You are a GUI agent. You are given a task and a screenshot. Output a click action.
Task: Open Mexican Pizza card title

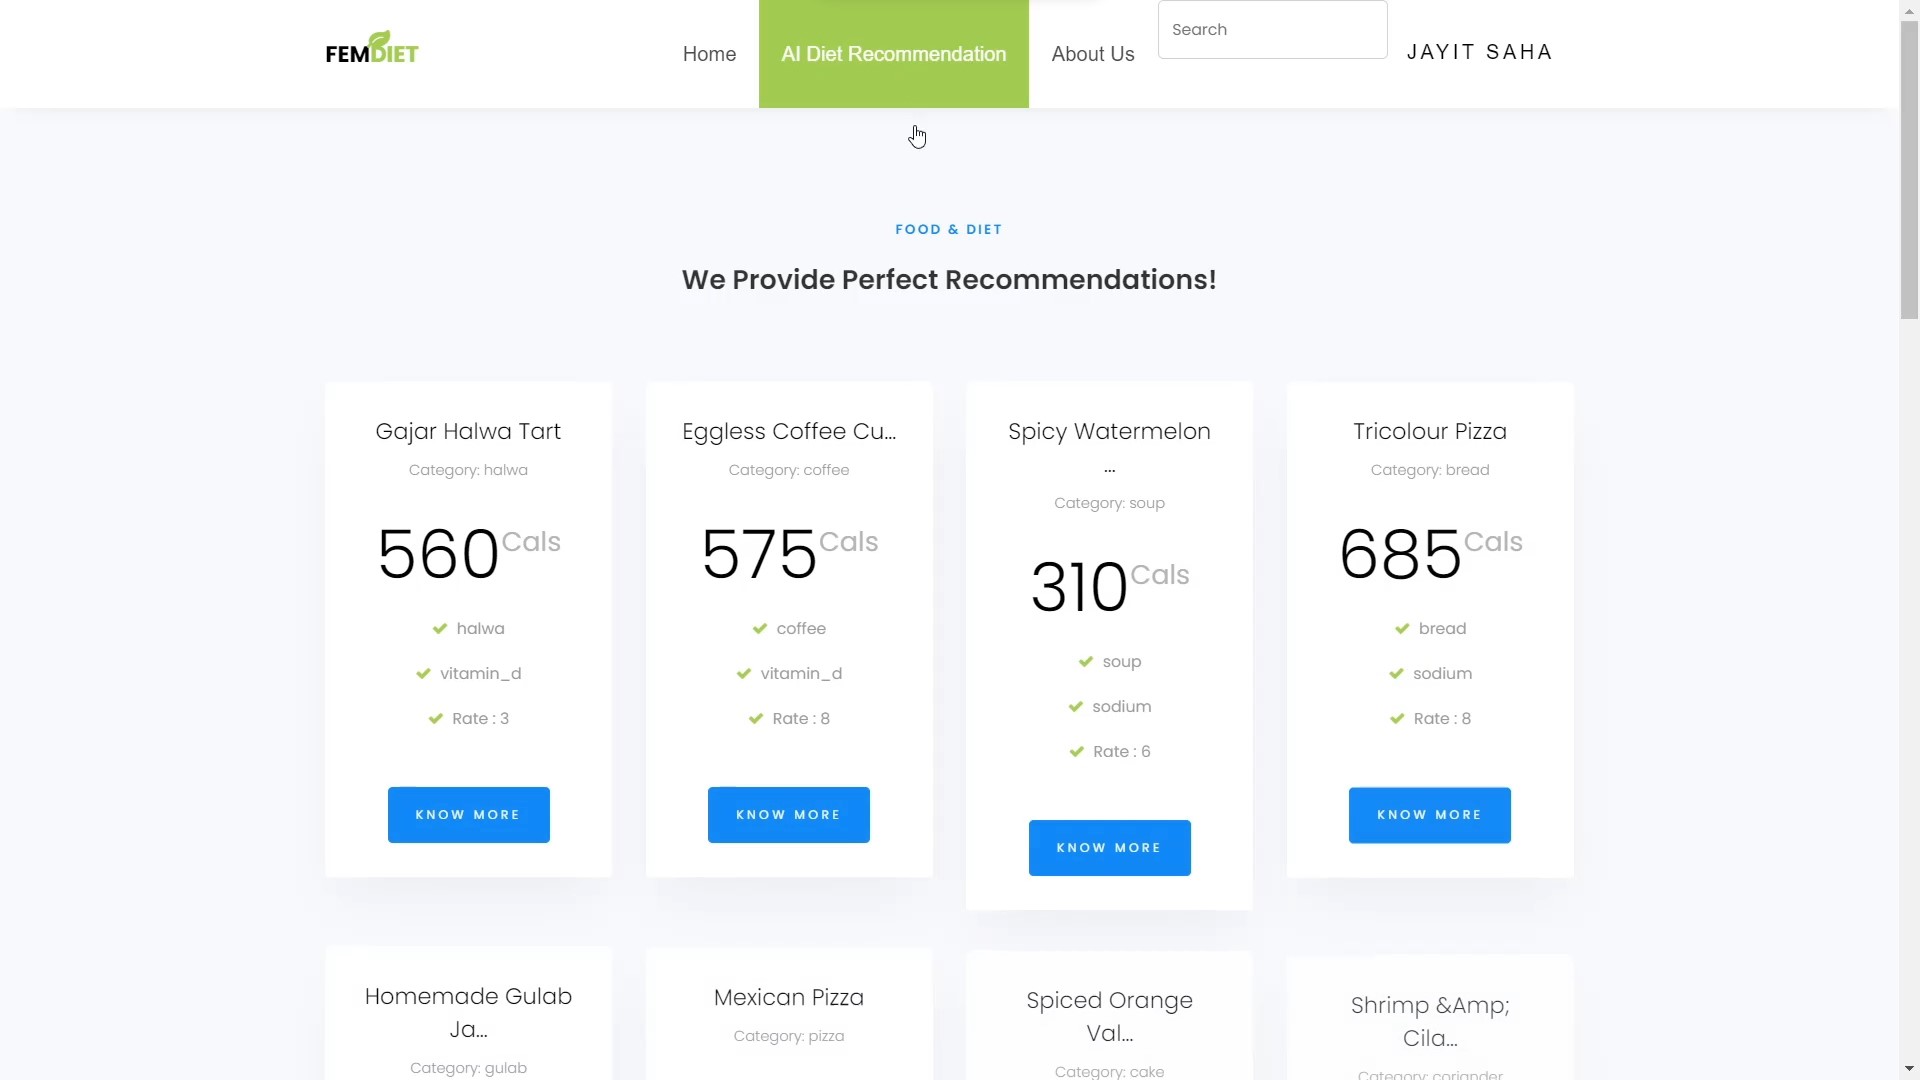(788, 998)
